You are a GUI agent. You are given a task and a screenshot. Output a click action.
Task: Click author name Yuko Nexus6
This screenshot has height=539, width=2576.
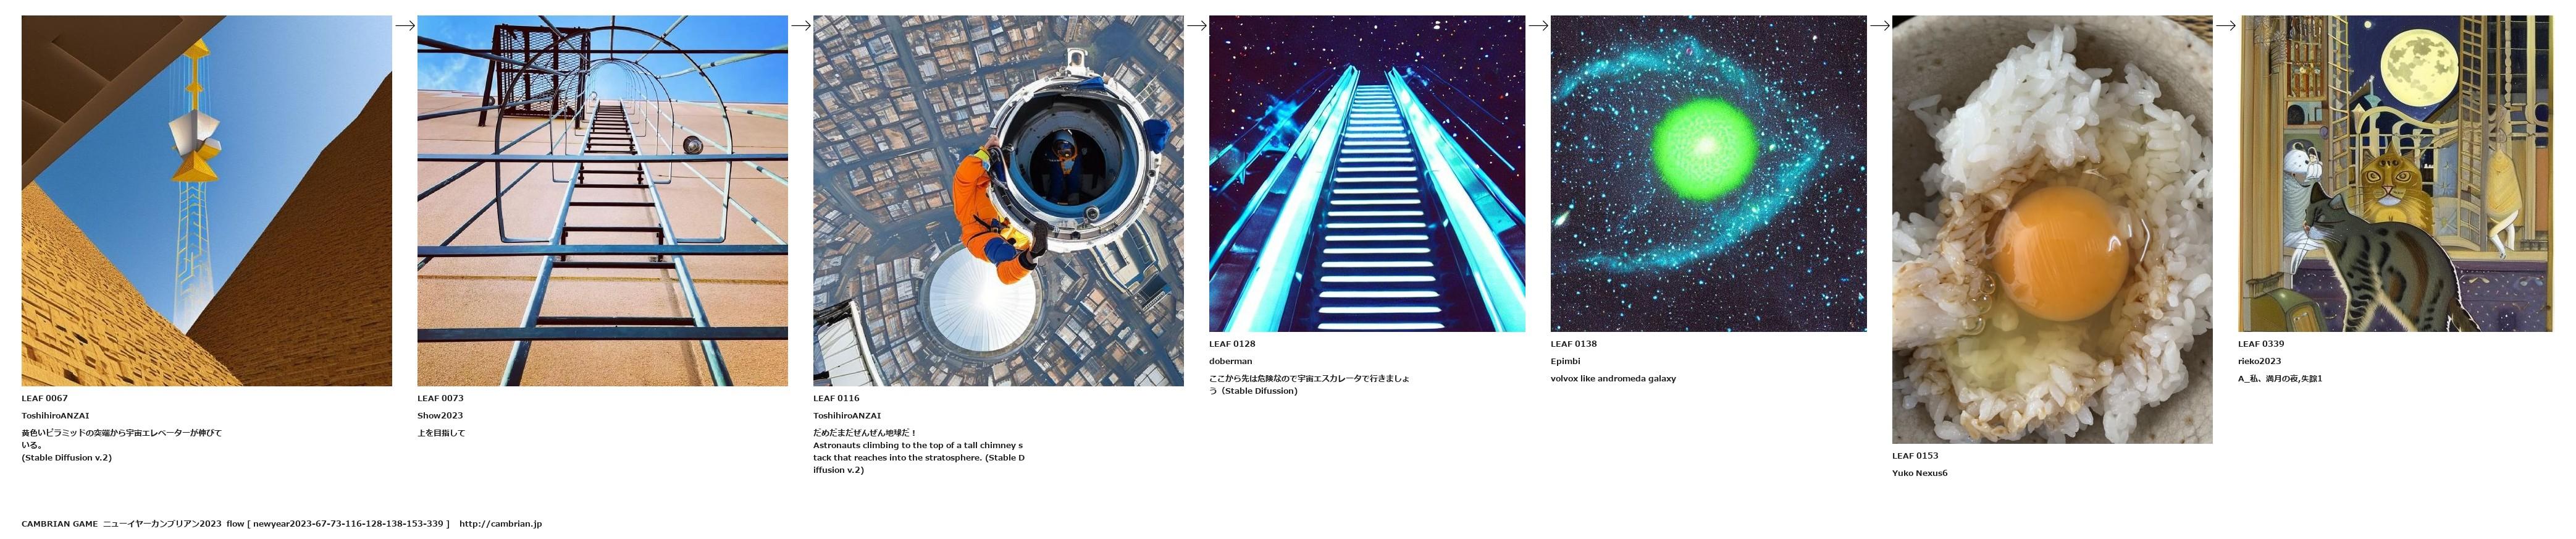1919,473
